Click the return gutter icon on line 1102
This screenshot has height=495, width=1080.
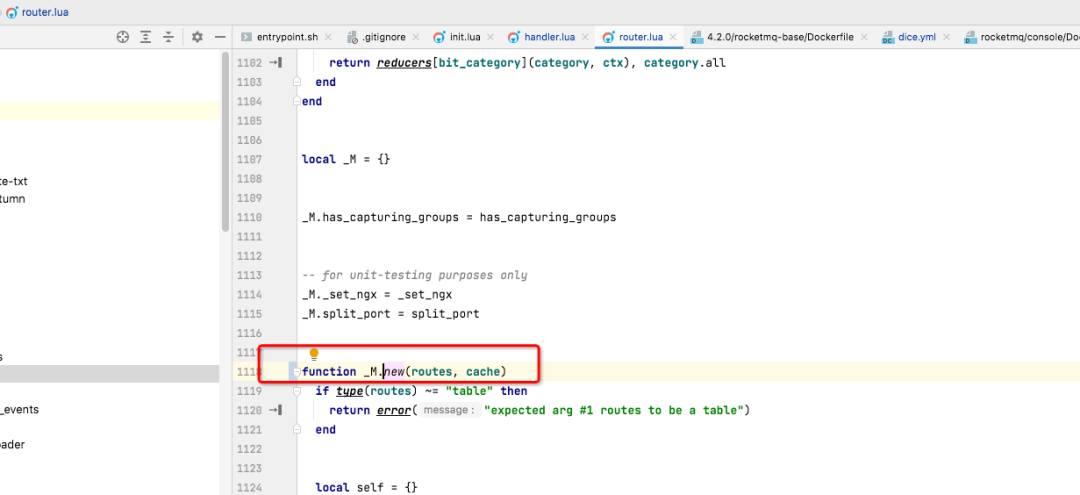click(276, 63)
